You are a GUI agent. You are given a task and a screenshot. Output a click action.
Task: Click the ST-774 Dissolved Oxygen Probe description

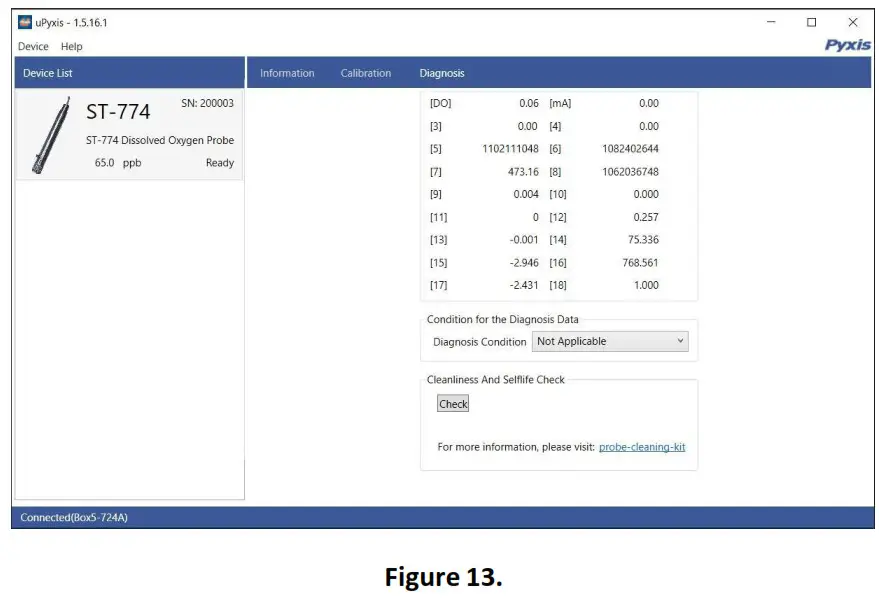point(160,140)
